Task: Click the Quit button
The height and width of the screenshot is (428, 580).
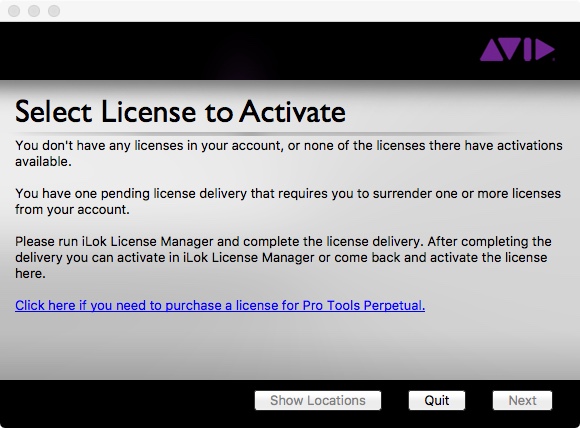Action: pos(436,400)
